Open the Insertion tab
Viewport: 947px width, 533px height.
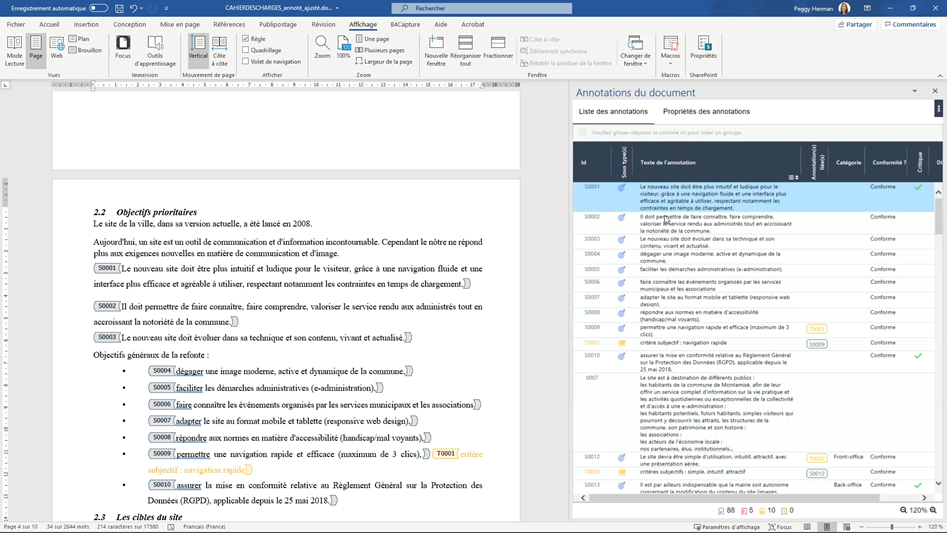86,24
